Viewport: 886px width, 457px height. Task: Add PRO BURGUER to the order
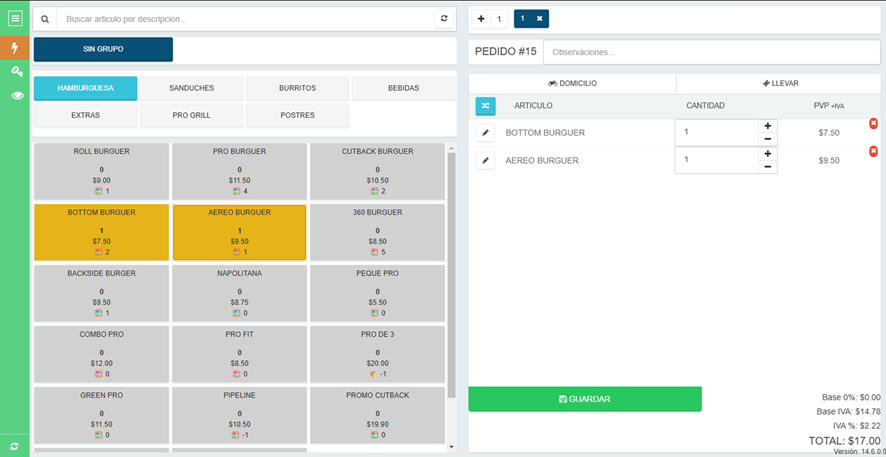(x=240, y=171)
